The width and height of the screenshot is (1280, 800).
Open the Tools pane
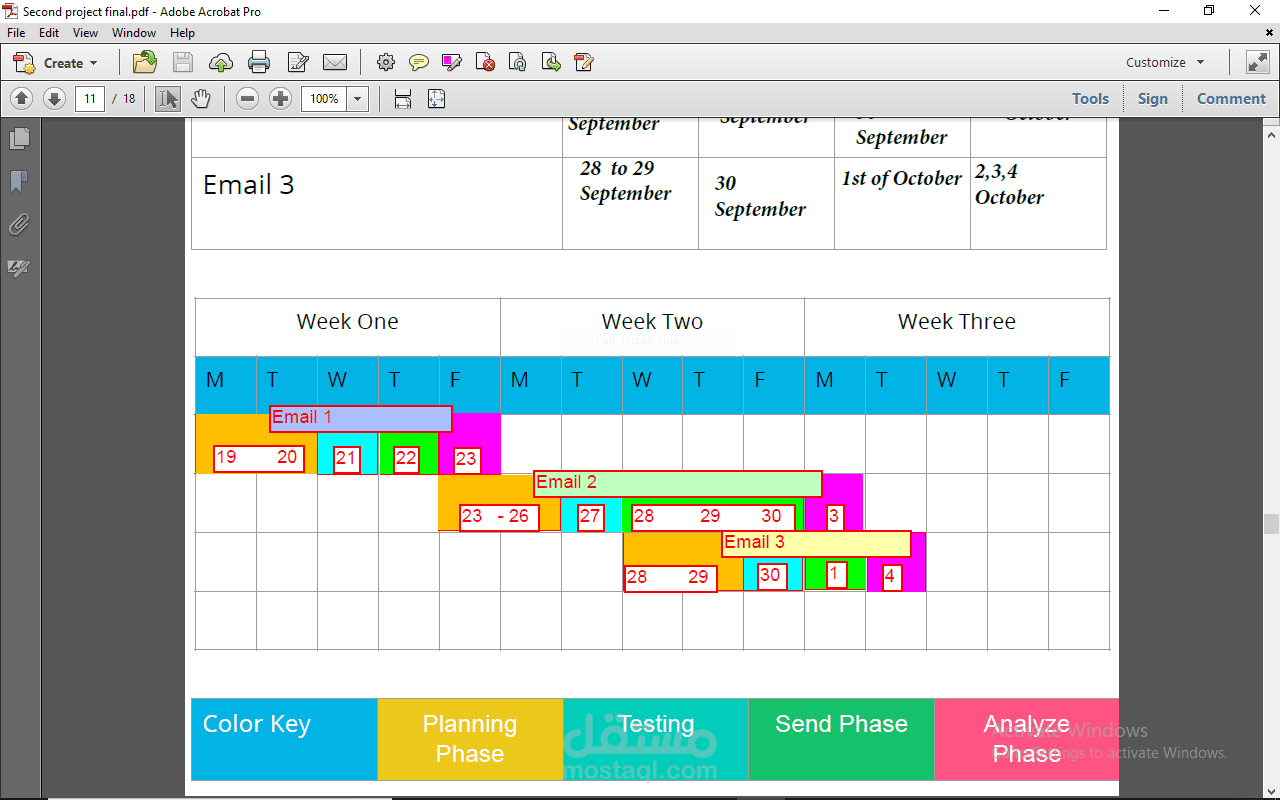click(x=1090, y=98)
